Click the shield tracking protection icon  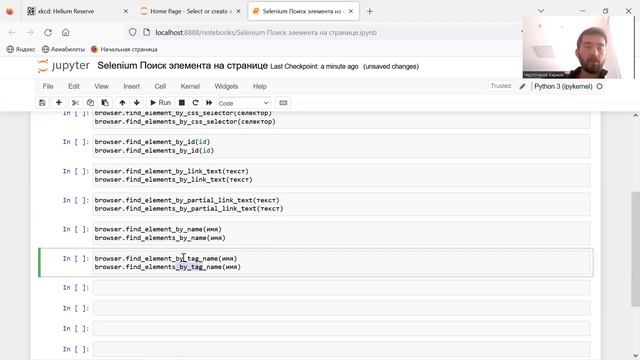[132, 32]
